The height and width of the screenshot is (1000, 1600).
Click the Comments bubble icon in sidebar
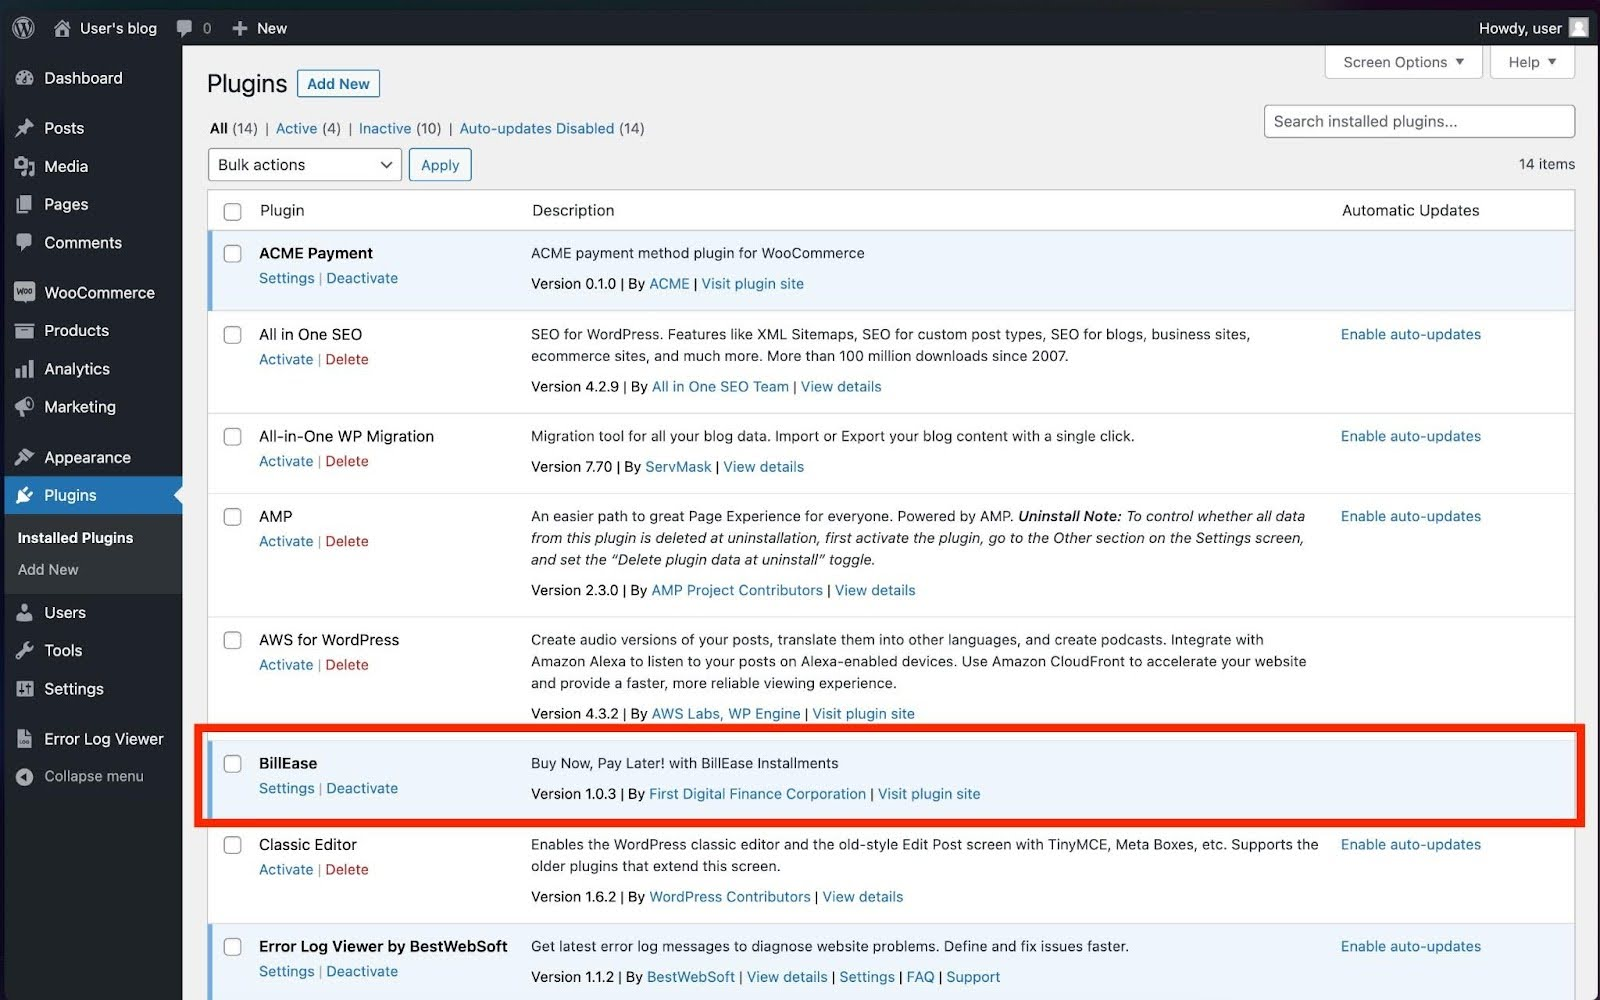[x=25, y=242]
